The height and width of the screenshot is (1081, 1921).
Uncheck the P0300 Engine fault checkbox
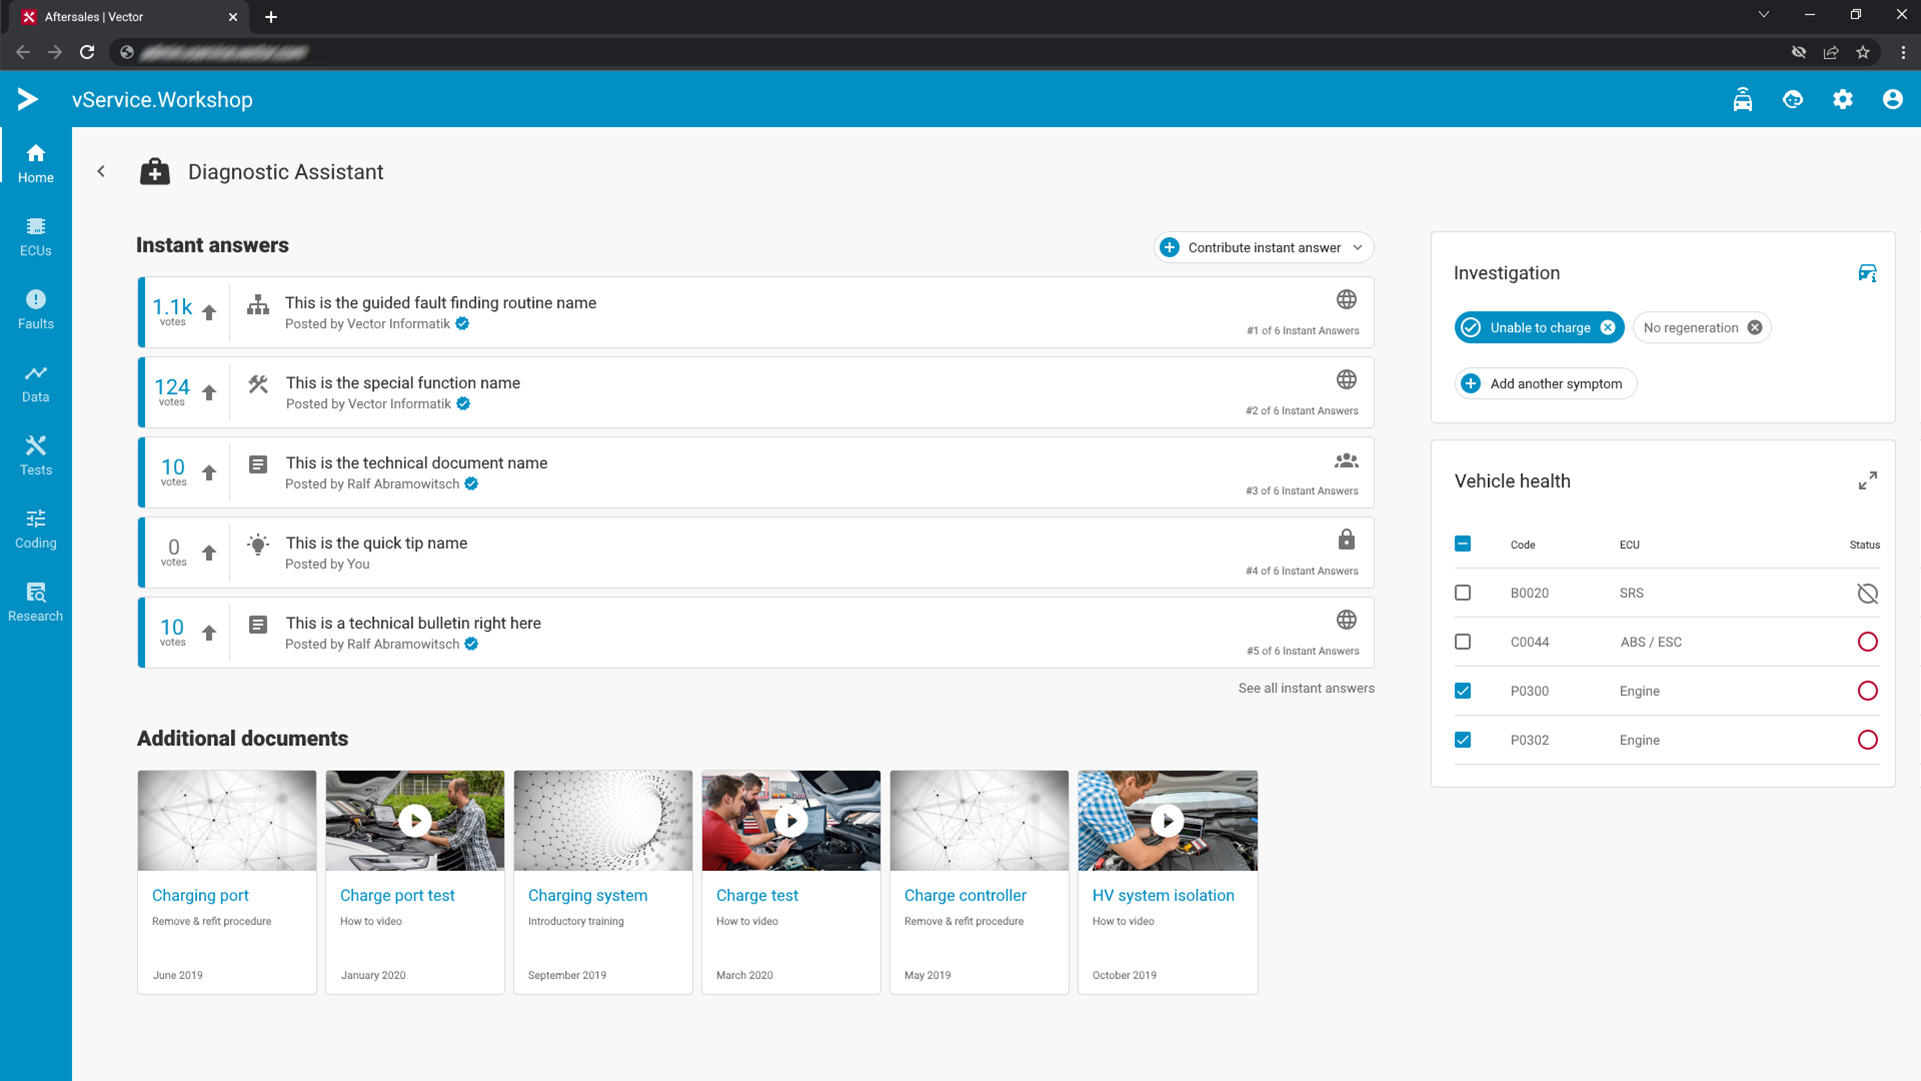tap(1462, 691)
